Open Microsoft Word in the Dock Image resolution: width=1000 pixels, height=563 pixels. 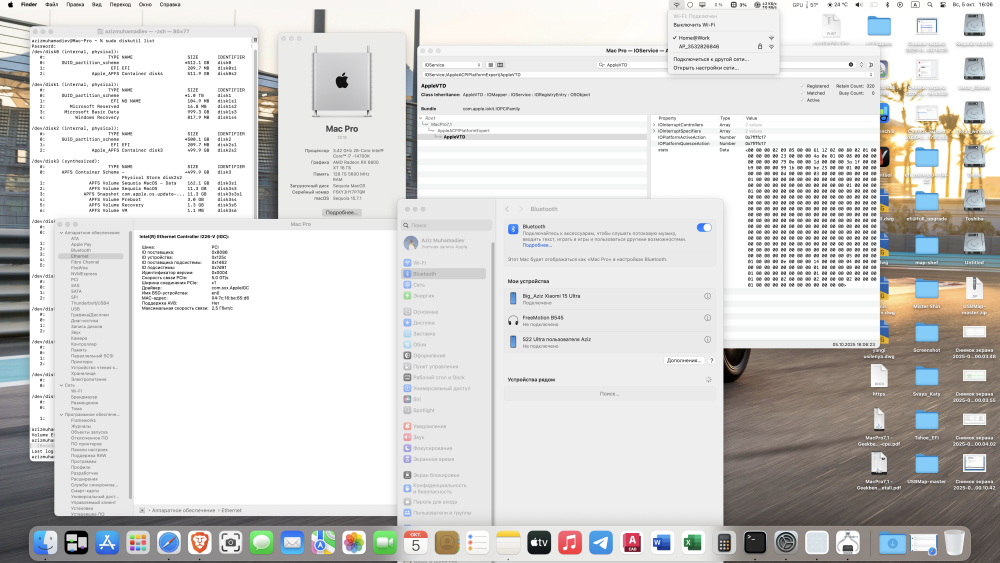[663, 543]
